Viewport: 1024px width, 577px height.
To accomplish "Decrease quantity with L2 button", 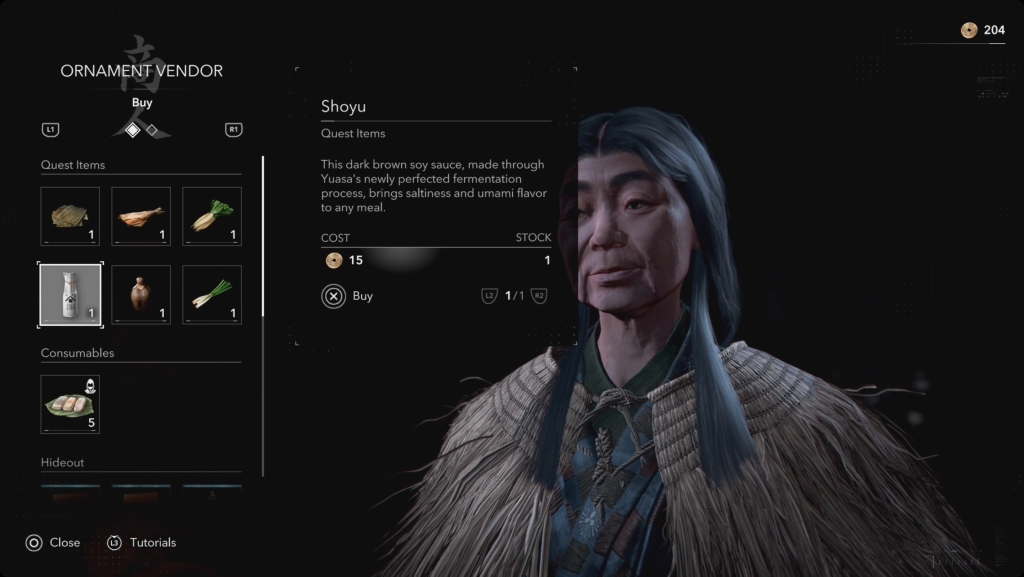I will (x=489, y=296).
